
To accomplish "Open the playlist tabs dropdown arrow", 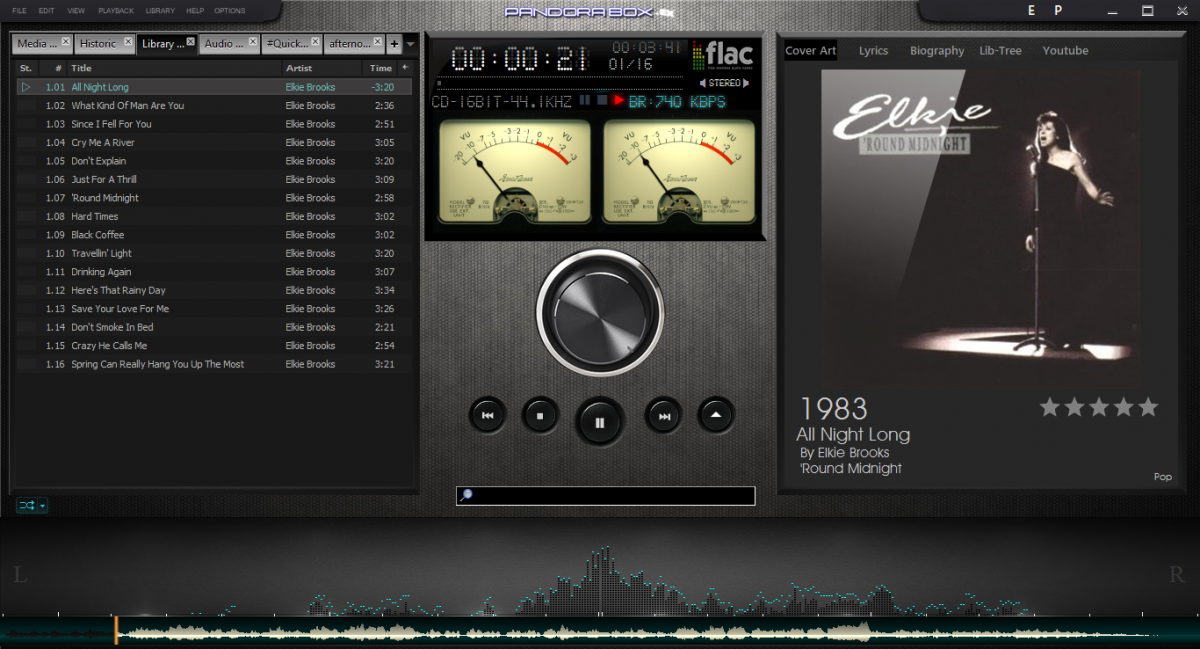I will click(x=410, y=44).
